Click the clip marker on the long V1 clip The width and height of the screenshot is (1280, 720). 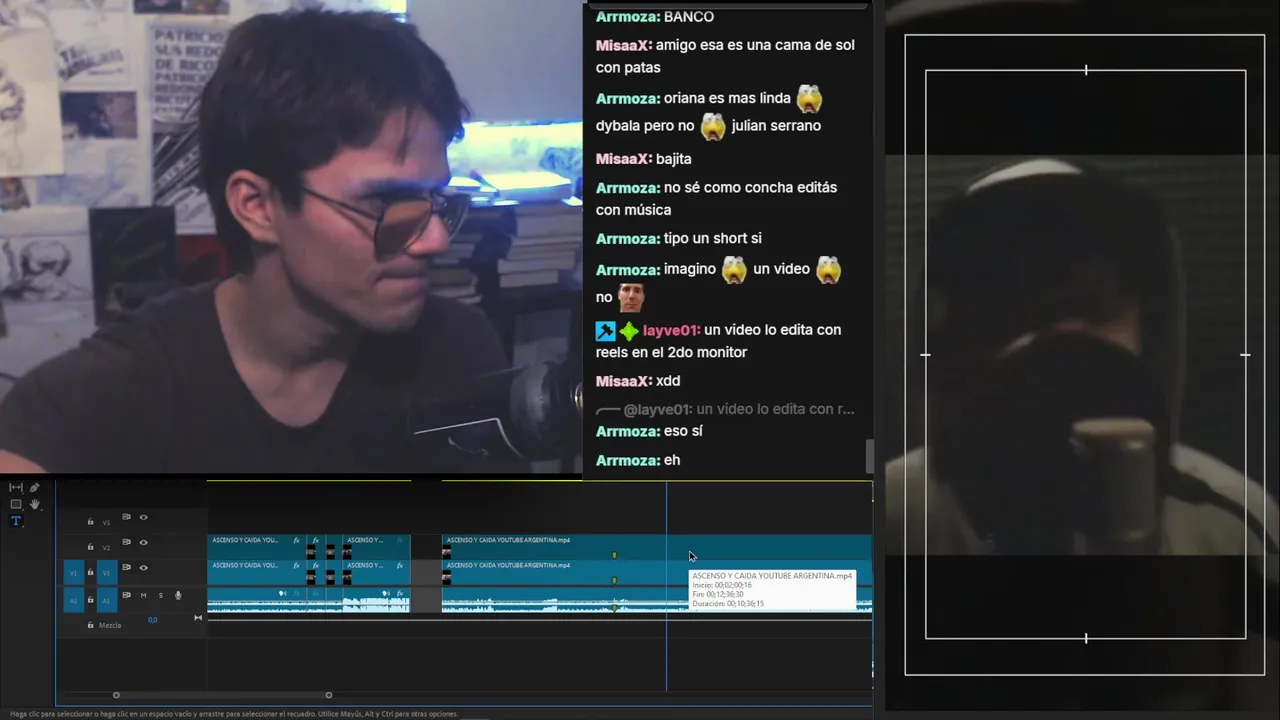(x=614, y=580)
